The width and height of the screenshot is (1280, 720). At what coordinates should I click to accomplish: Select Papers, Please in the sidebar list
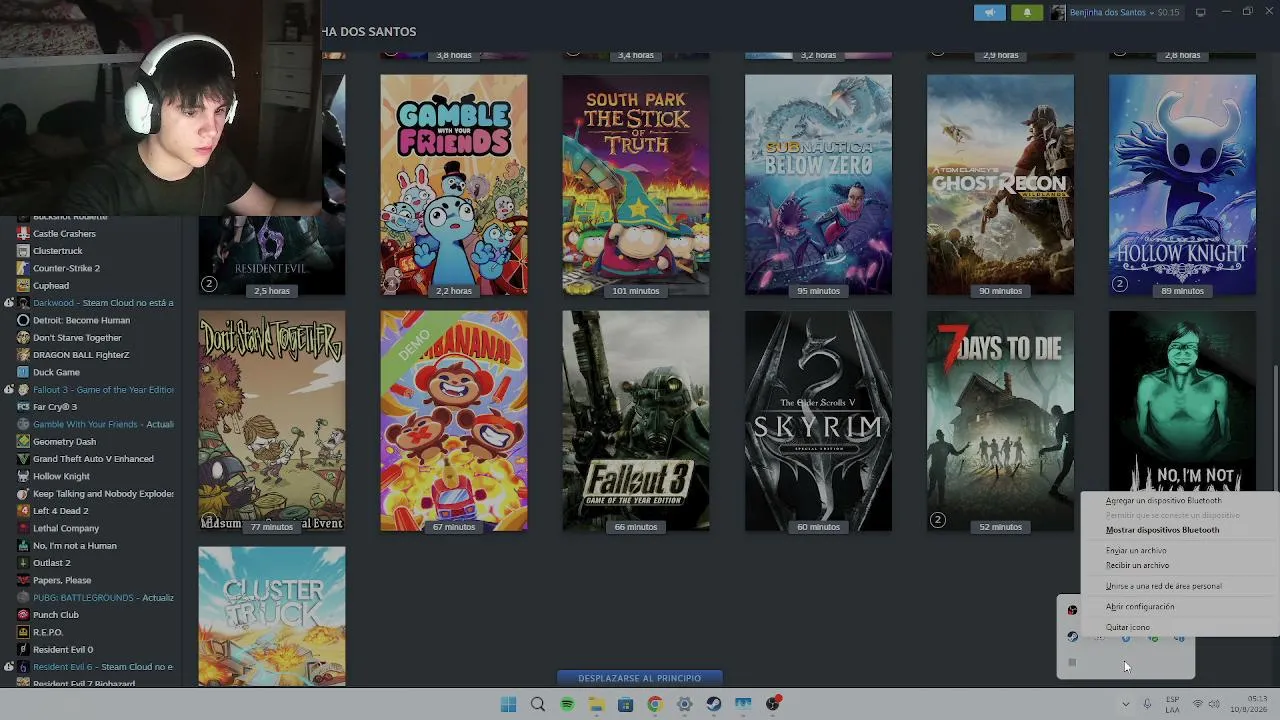pos(62,580)
